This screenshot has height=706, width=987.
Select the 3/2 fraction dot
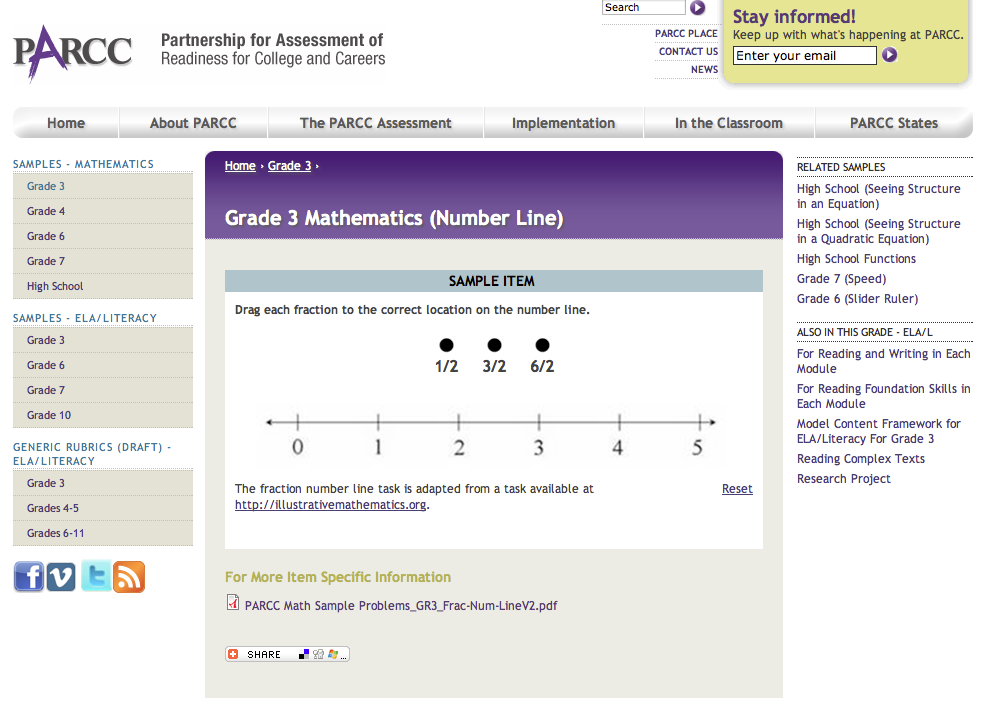coord(495,345)
